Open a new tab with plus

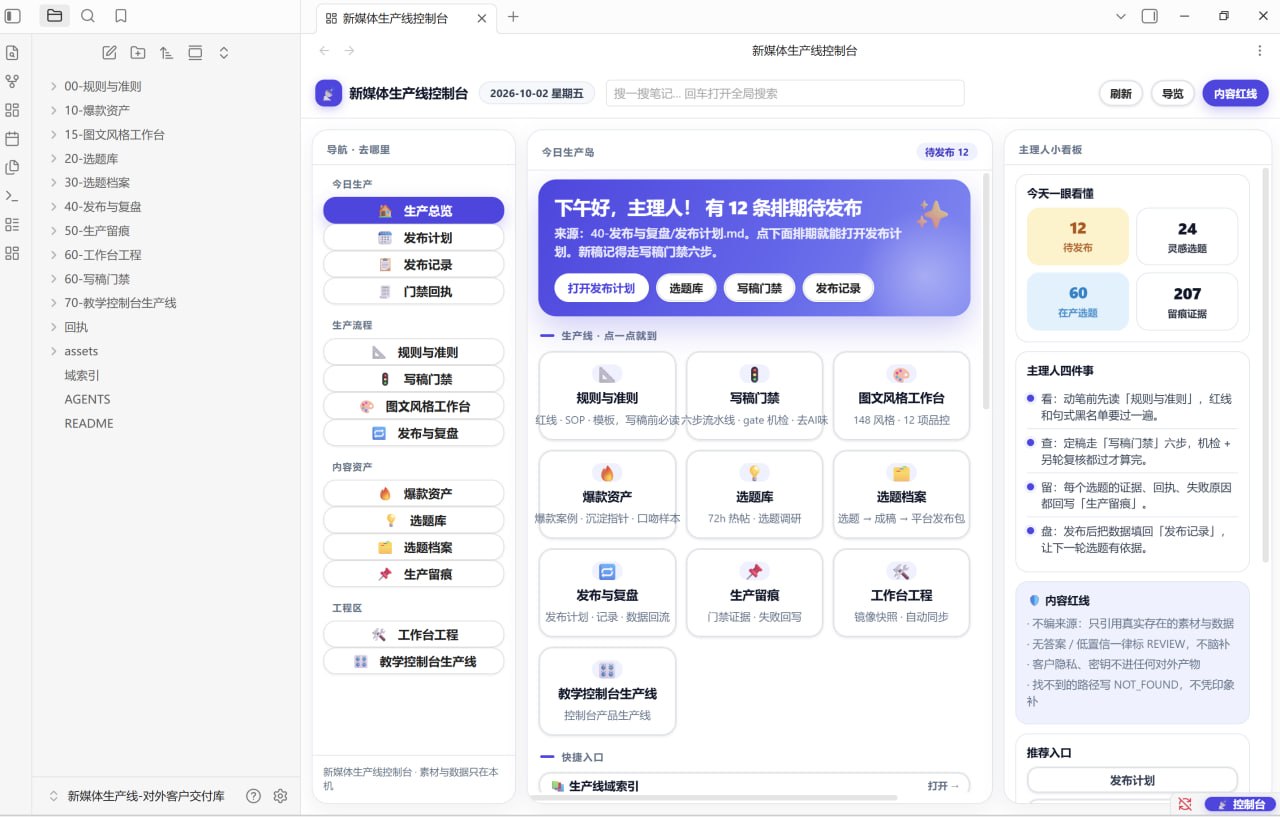(x=513, y=17)
